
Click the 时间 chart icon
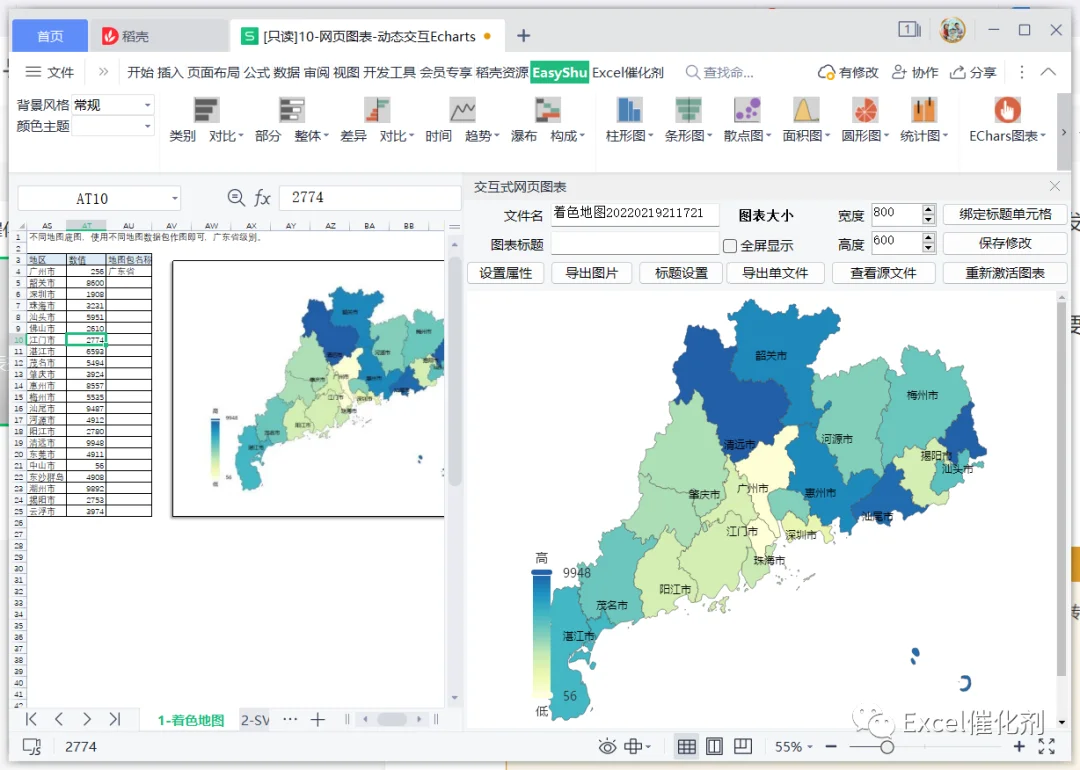(x=462, y=110)
